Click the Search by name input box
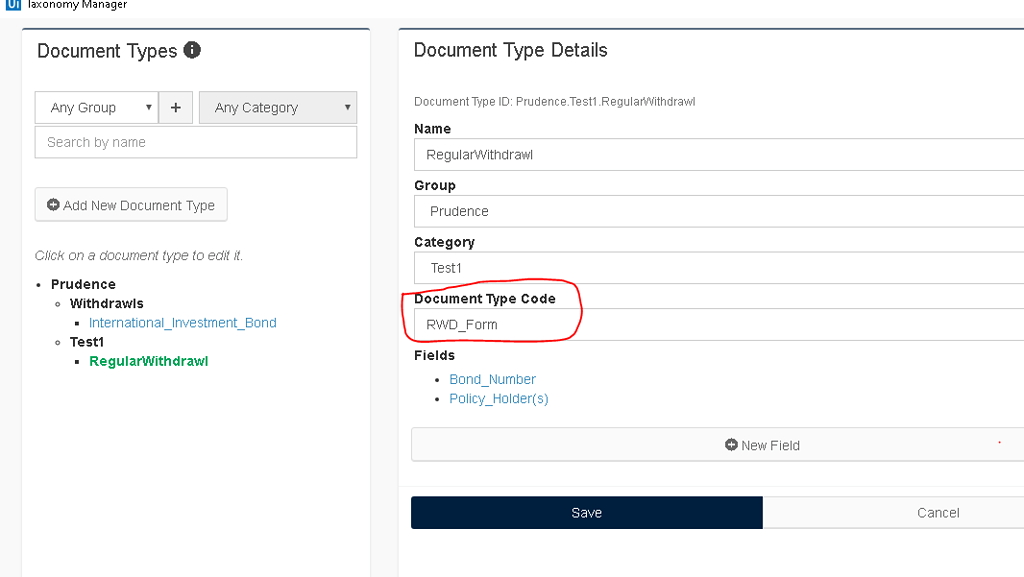Image resolution: width=1024 pixels, height=577 pixels. (x=195, y=141)
